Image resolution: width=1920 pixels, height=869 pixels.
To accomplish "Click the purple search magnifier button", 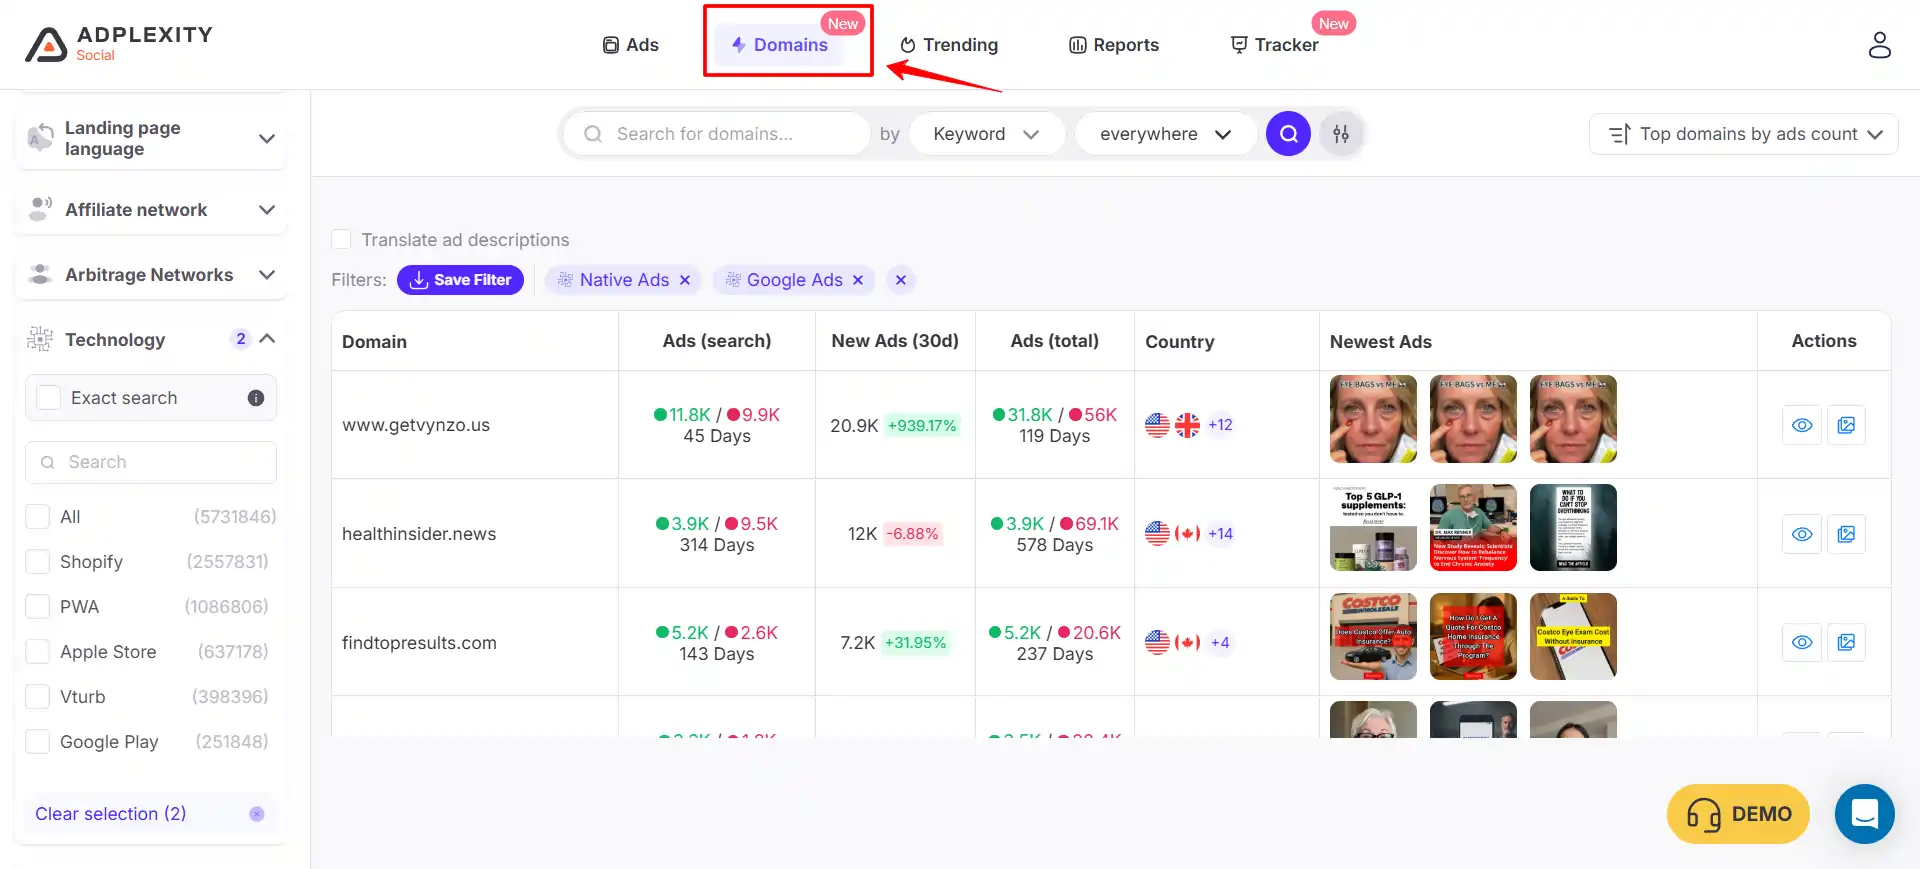I will 1288,134.
